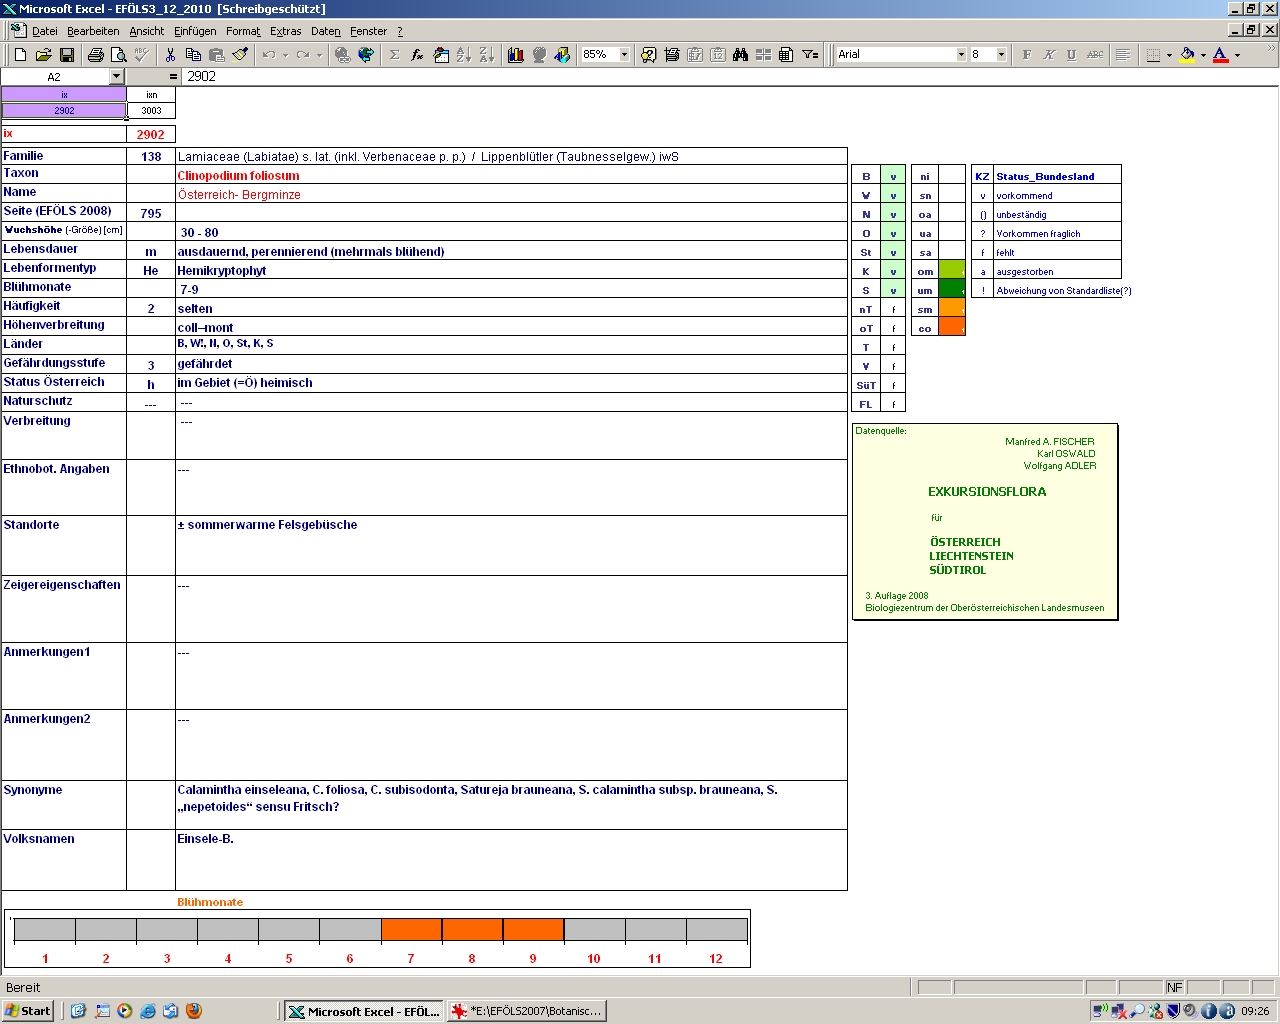Open the Format menu
The image size is (1280, 1024).
tap(243, 31)
